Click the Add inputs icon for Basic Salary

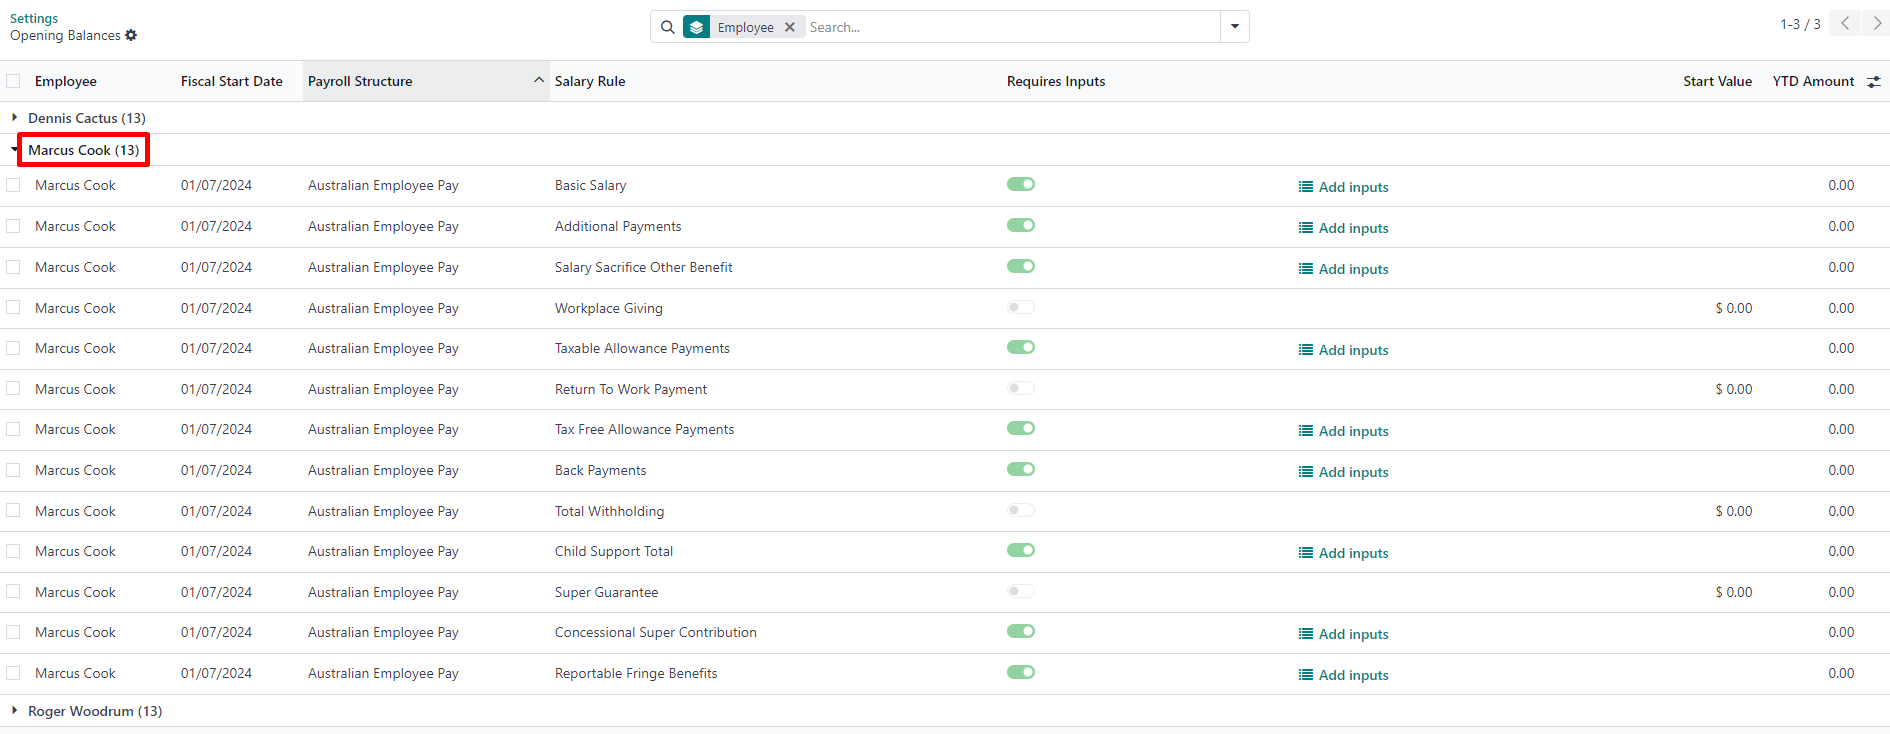(1306, 187)
